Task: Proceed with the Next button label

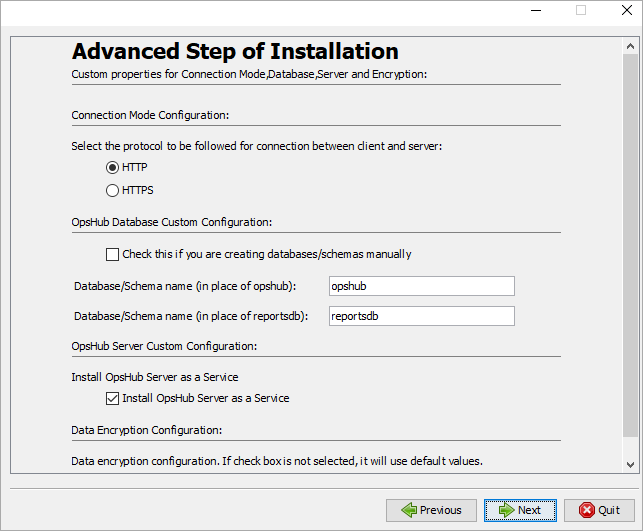Action: [x=529, y=510]
